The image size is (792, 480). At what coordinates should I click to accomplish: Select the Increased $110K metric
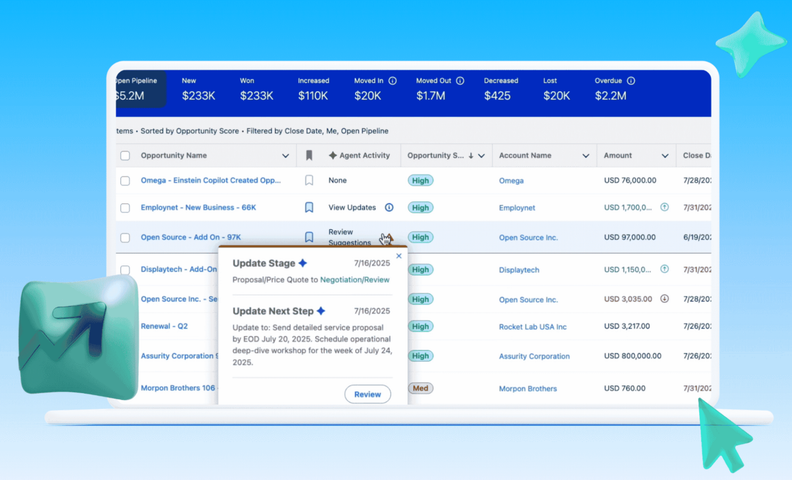click(x=313, y=89)
